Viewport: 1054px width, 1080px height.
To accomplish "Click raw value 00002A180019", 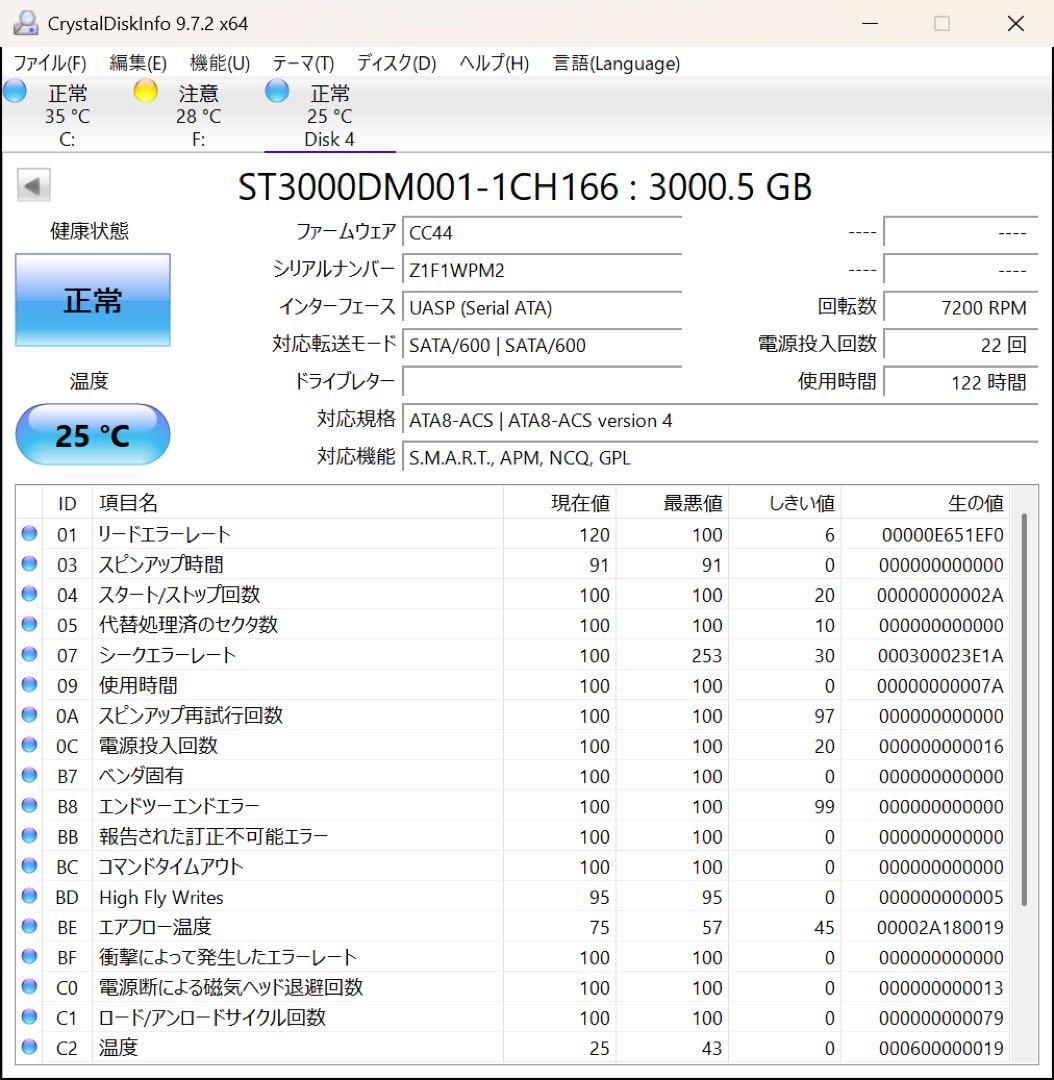I will point(940,928).
